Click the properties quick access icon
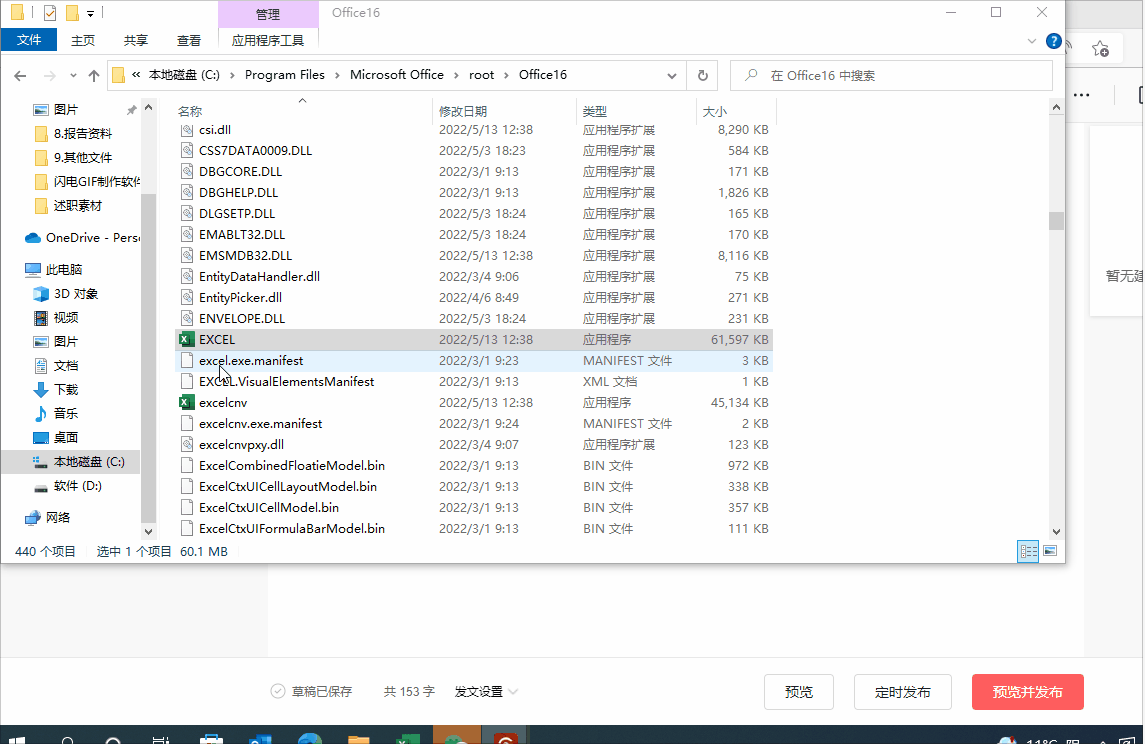 pyautogui.click(x=50, y=12)
